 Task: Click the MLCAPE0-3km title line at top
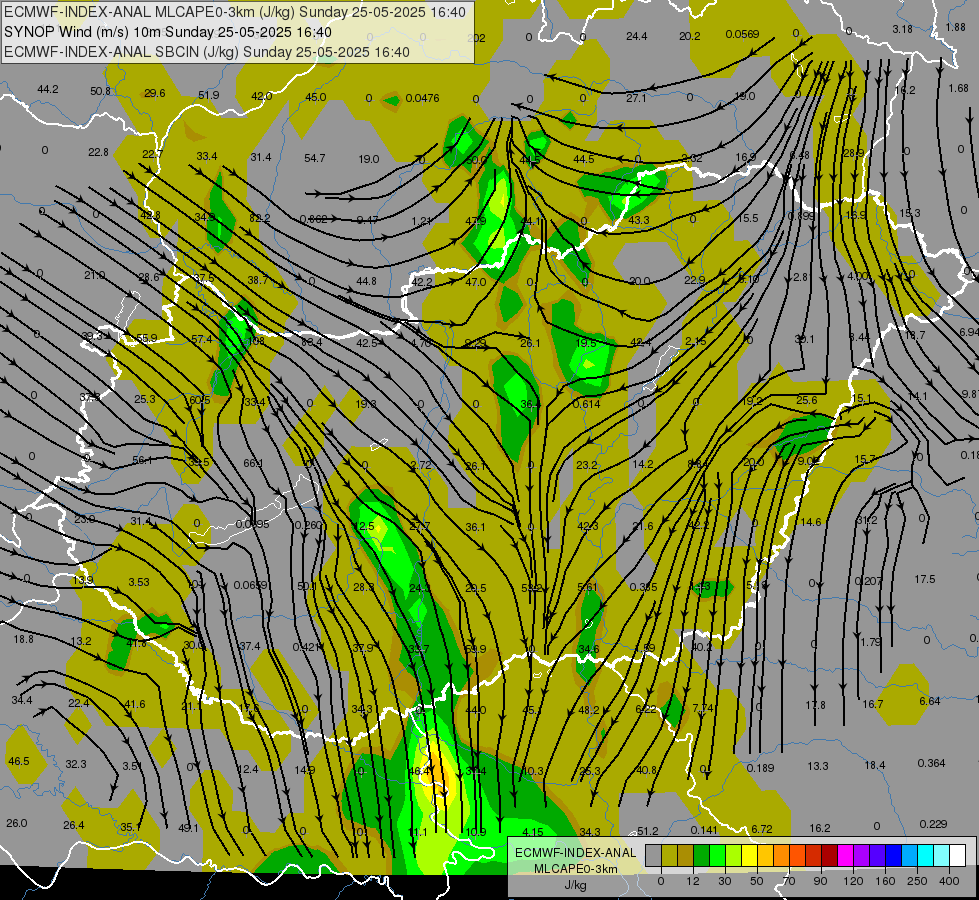click(235, 12)
